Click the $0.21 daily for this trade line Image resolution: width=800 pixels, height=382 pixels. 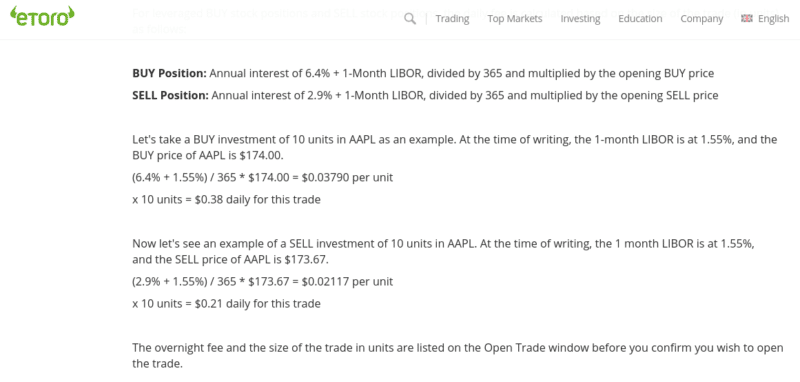point(226,303)
